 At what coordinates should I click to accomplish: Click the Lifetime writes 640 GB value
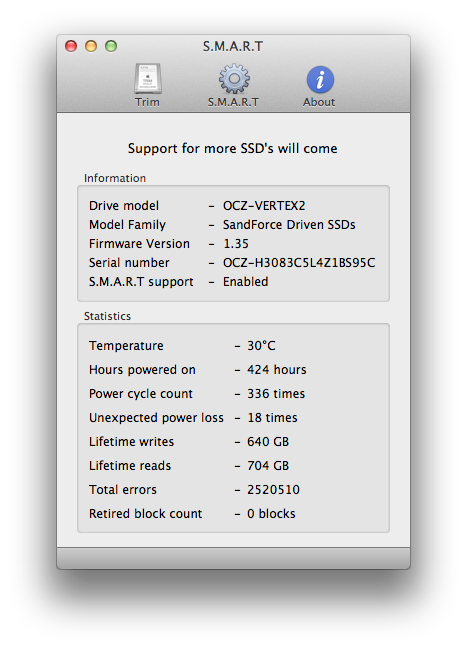pyautogui.click(x=268, y=442)
